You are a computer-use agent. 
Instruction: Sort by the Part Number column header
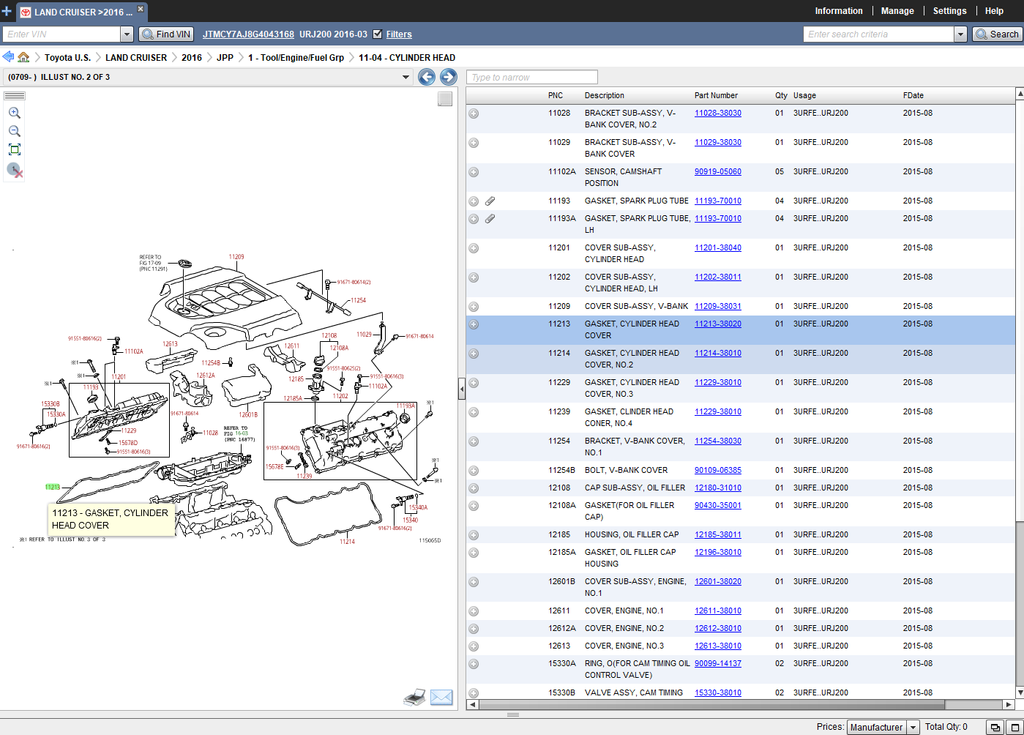tap(716, 95)
